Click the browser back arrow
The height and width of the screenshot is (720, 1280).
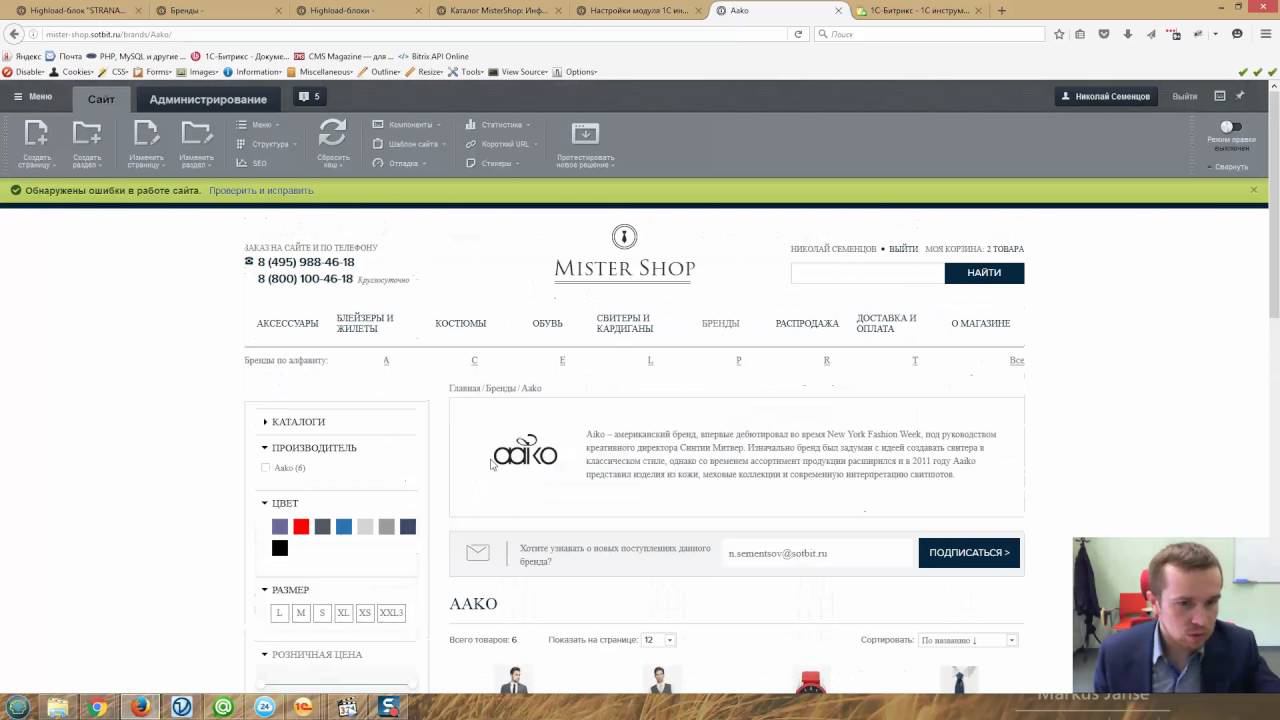point(13,34)
